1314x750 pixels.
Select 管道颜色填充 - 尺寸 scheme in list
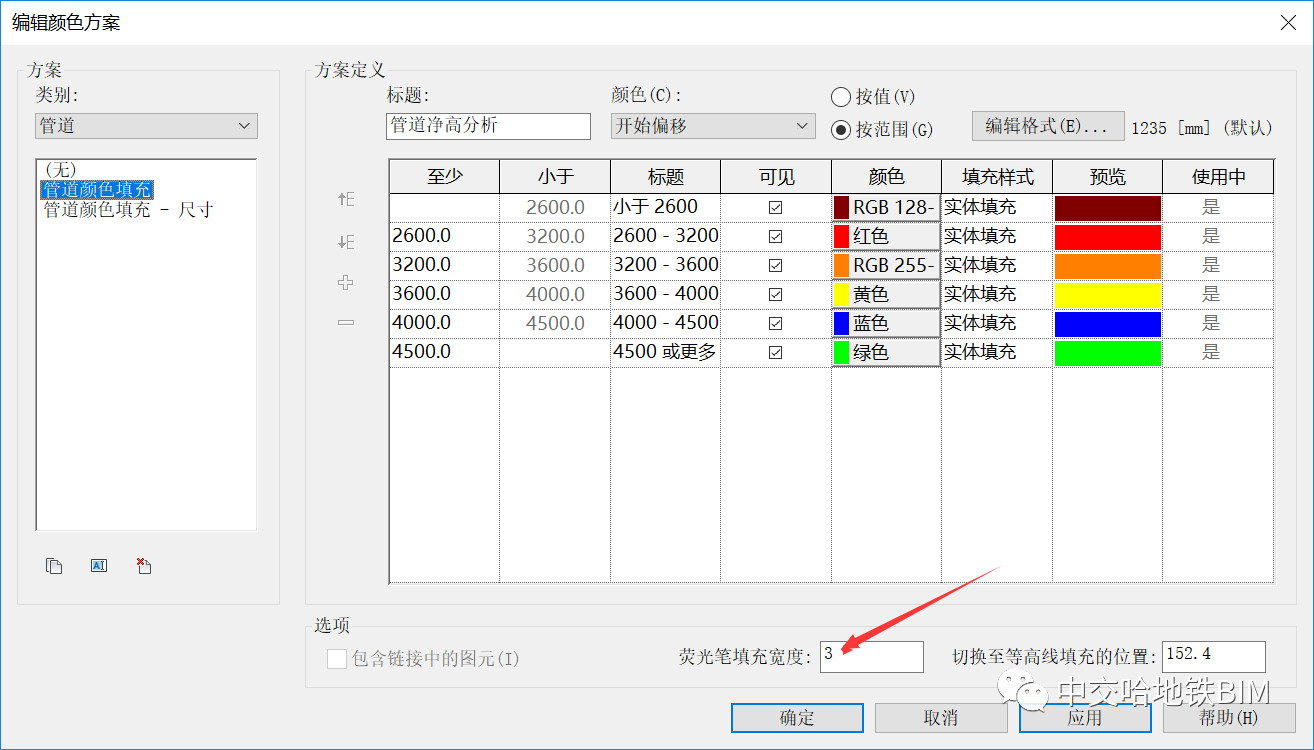[127, 210]
